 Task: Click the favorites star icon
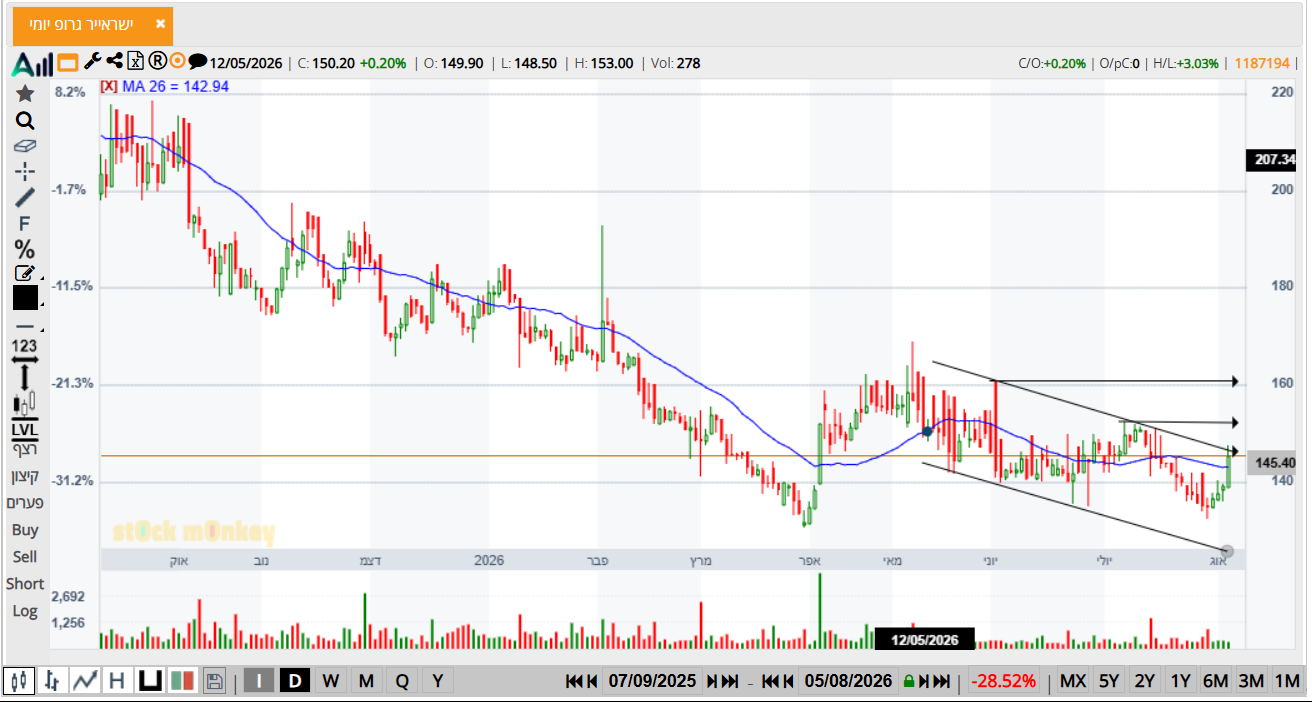click(25, 93)
